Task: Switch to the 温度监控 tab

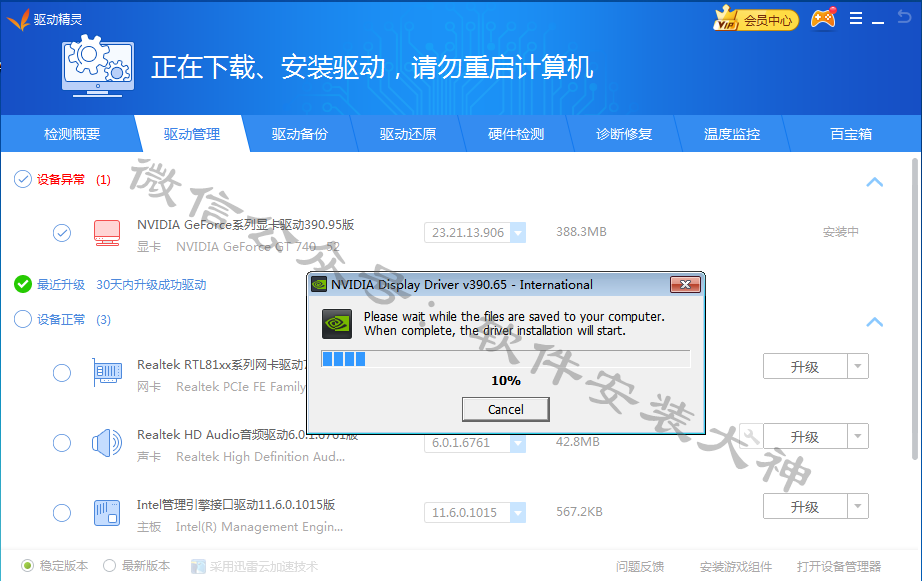Action: [732, 134]
